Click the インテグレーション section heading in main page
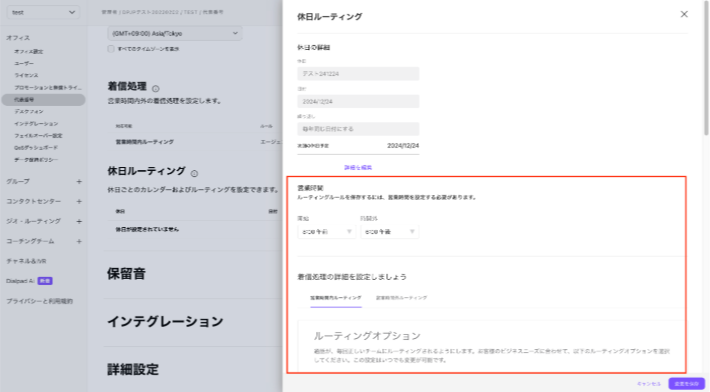710x392 pixels. click(165, 322)
